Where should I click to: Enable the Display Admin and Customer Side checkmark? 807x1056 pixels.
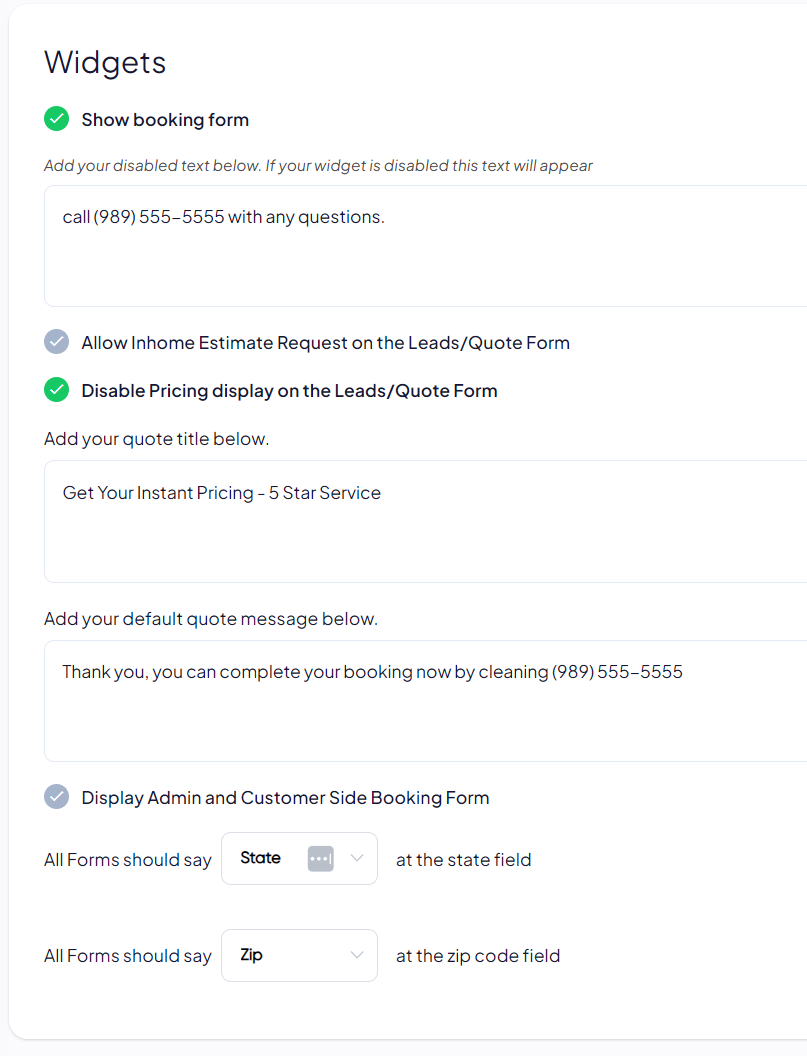pos(57,797)
